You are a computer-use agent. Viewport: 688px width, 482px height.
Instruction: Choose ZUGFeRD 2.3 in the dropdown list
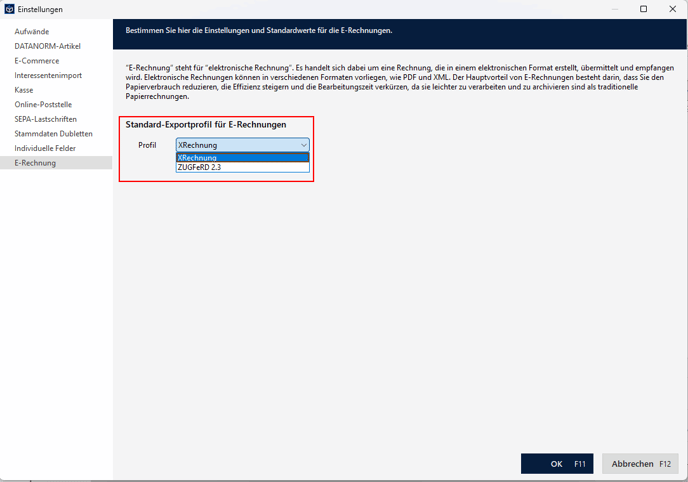243,167
